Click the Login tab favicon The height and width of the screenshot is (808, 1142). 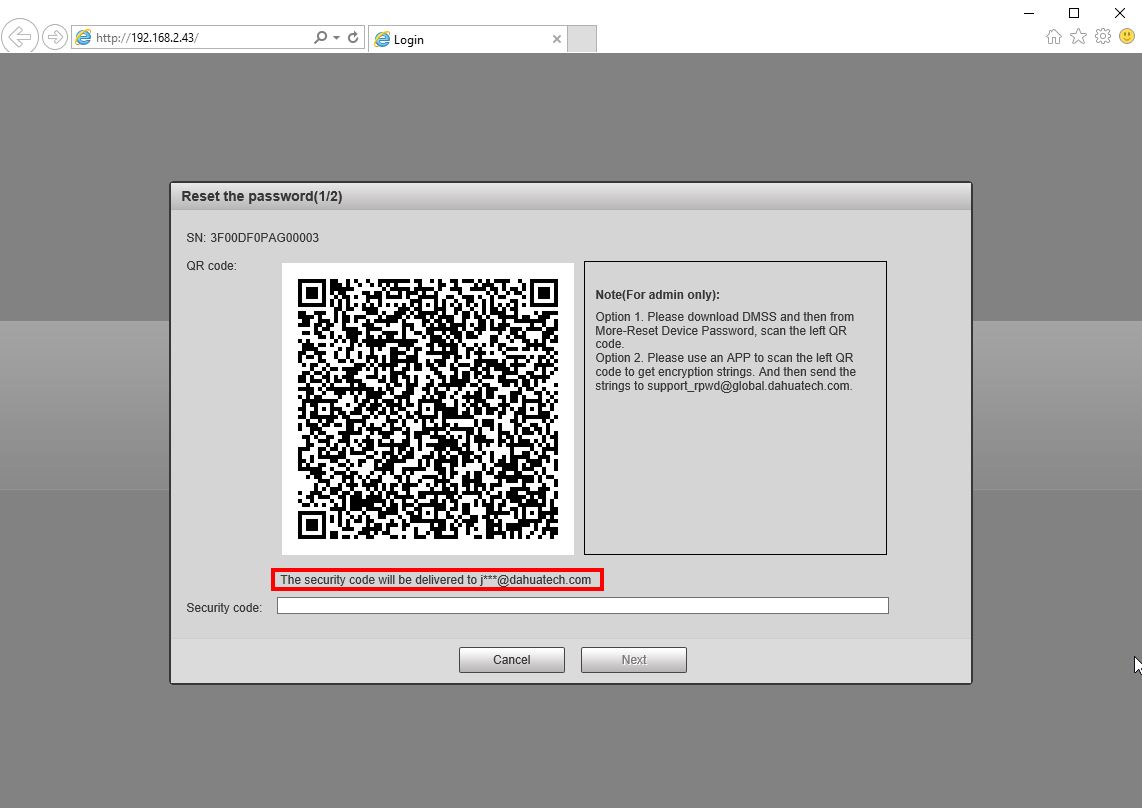(x=383, y=39)
